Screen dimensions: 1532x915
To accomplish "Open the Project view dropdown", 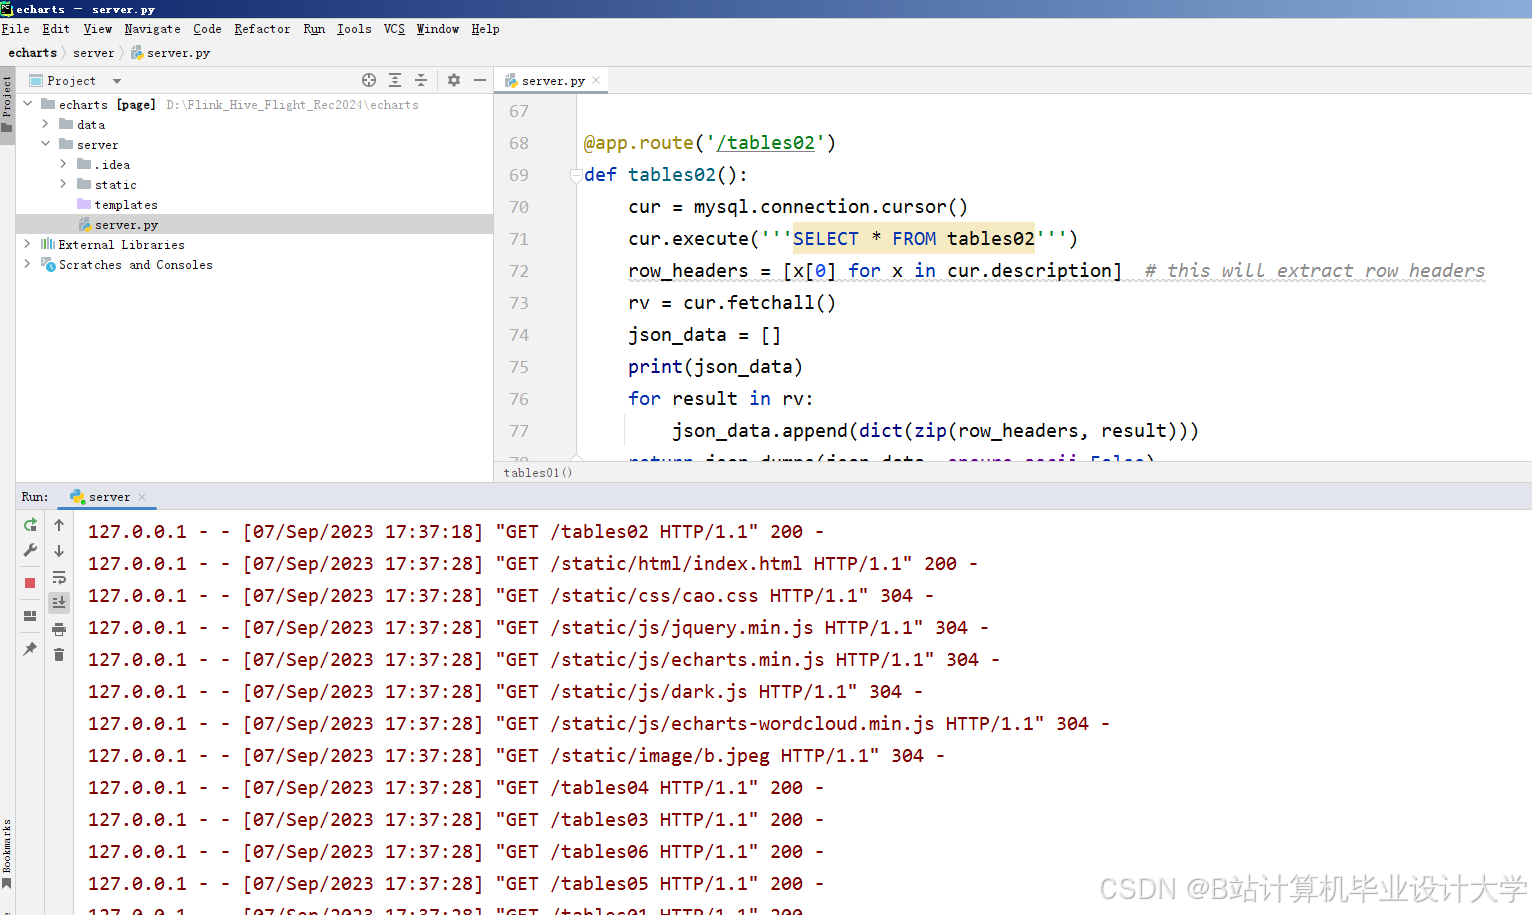I will (x=117, y=81).
